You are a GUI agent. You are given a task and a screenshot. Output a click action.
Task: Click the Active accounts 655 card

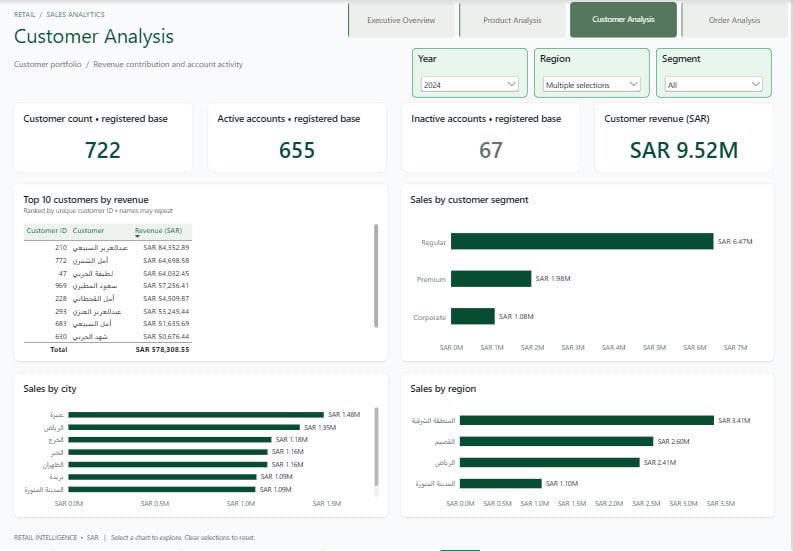pos(297,138)
